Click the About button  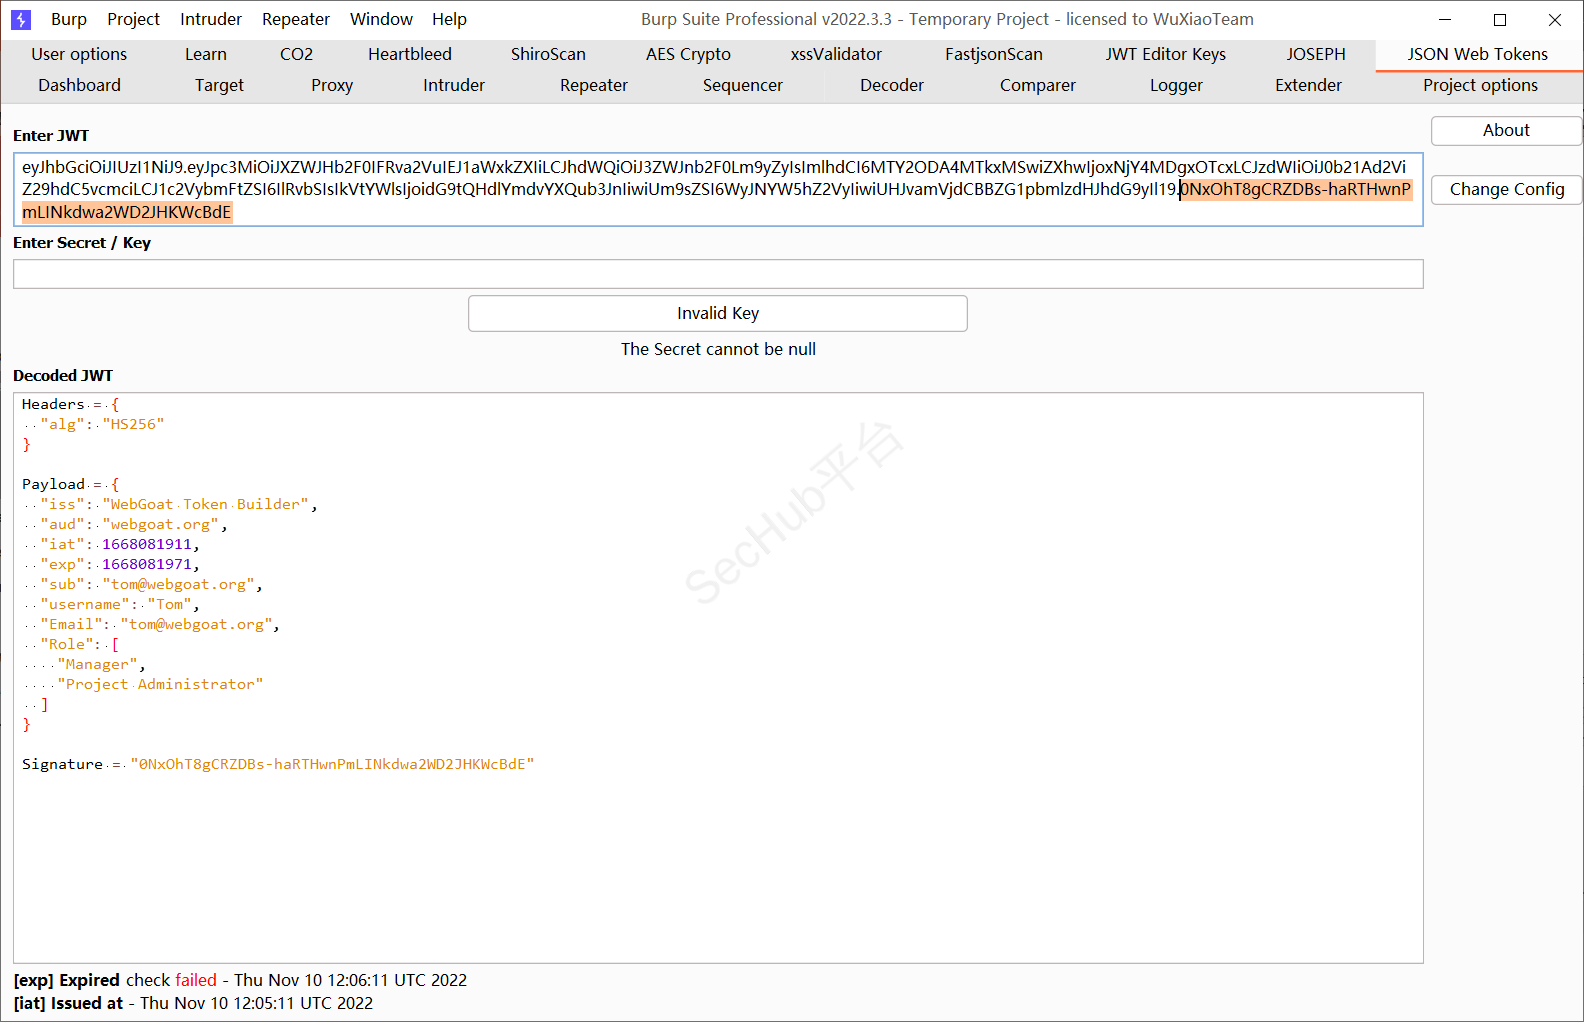point(1505,130)
